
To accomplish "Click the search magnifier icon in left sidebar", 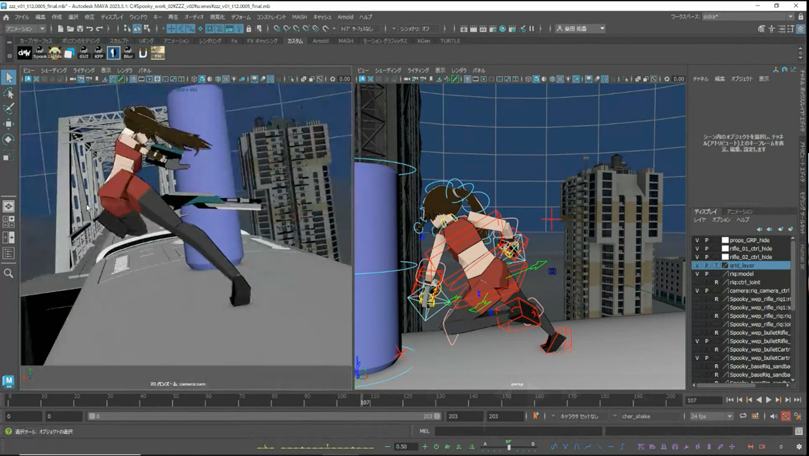I will pyautogui.click(x=9, y=273).
